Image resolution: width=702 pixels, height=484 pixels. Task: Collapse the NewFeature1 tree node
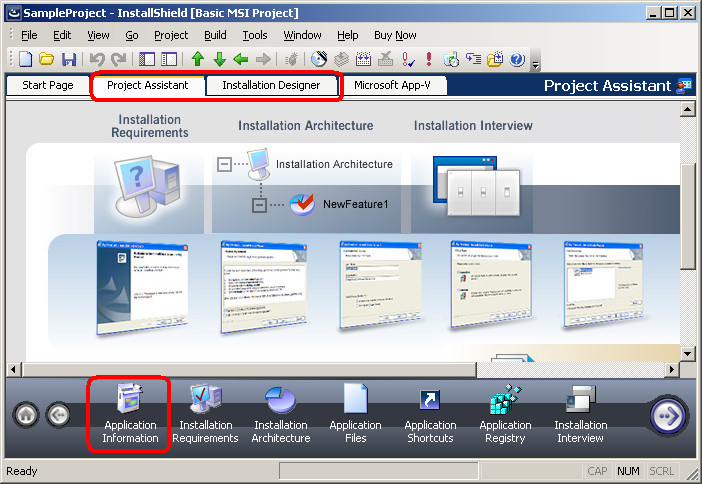pos(259,206)
